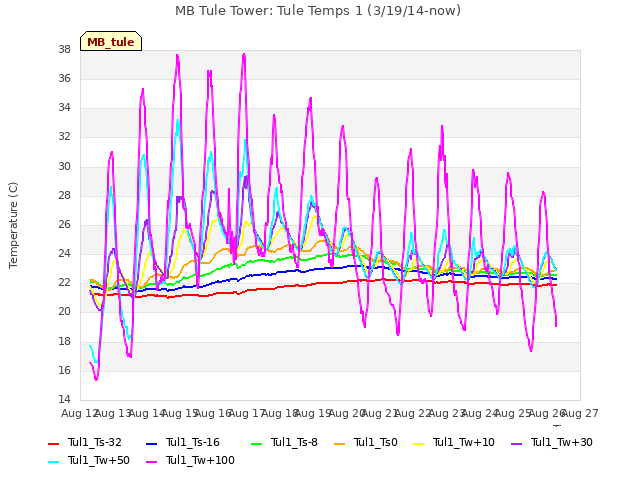Click the 24 y-axis tick label

tap(64, 253)
